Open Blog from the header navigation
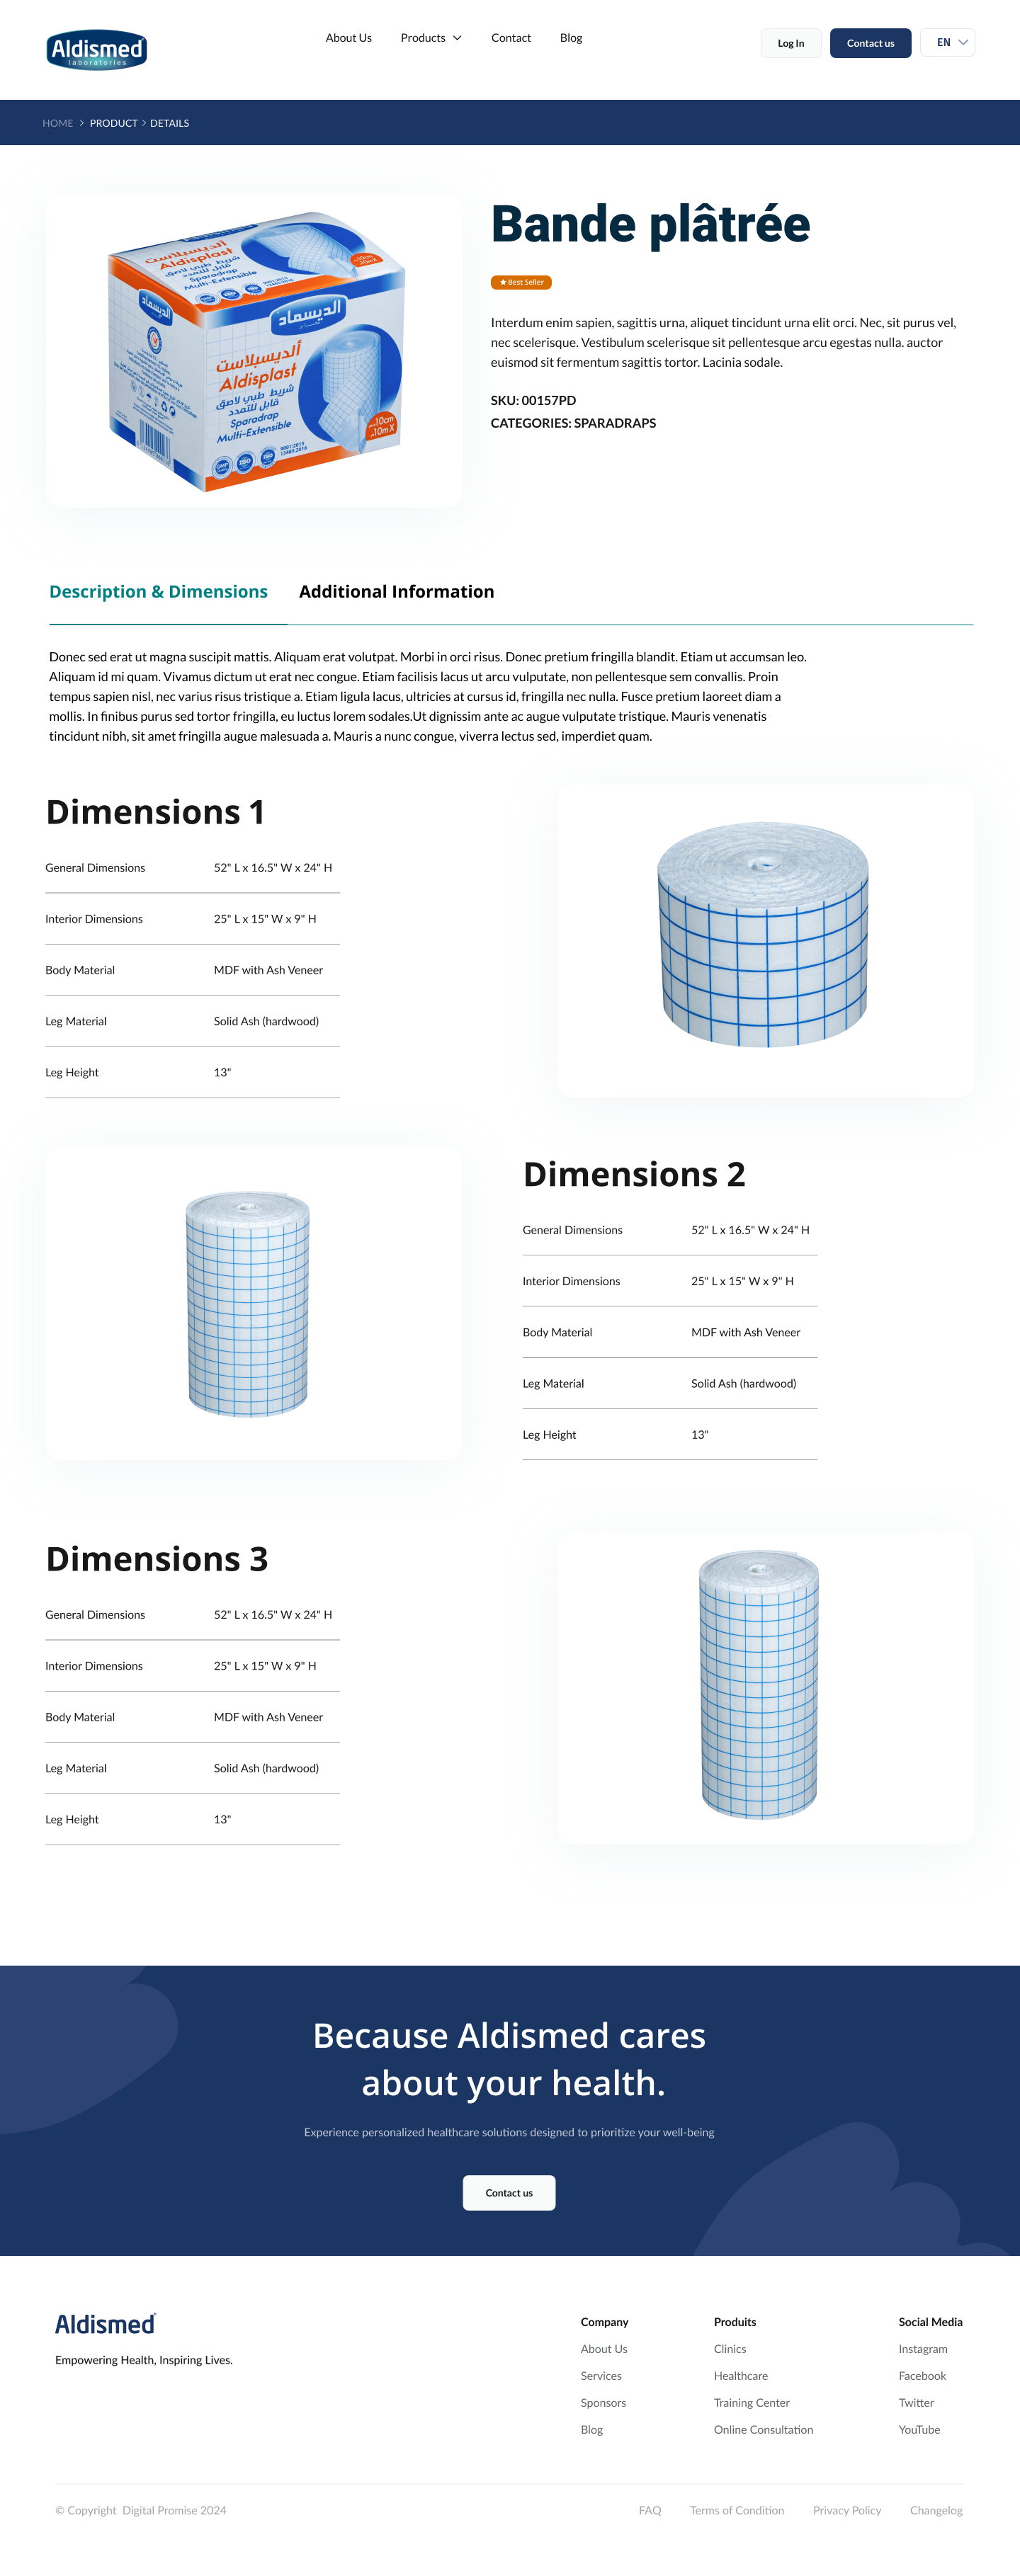The width and height of the screenshot is (1020, 2576). coord(571,38)
